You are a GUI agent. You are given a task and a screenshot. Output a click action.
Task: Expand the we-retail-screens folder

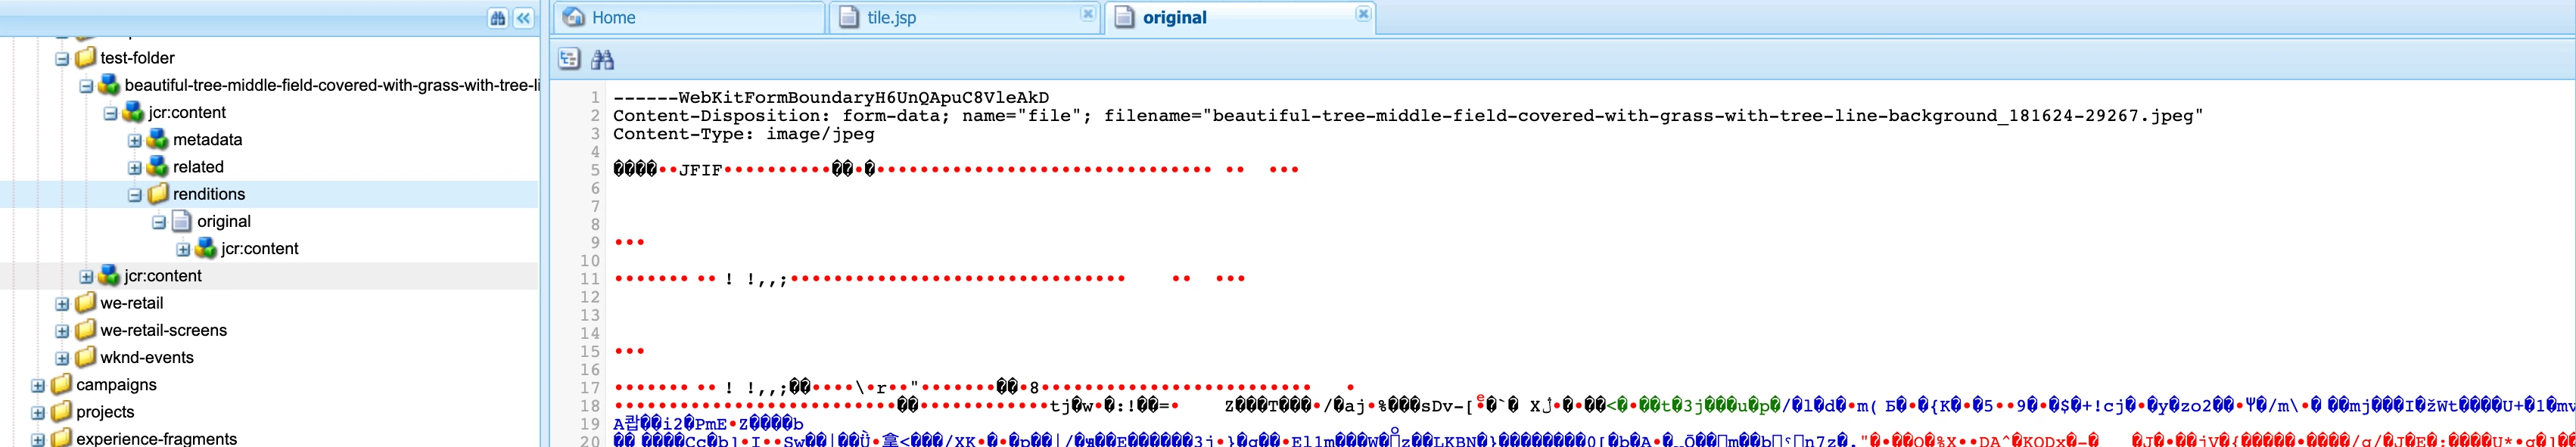pyautogui.click(x=62, y=331)
